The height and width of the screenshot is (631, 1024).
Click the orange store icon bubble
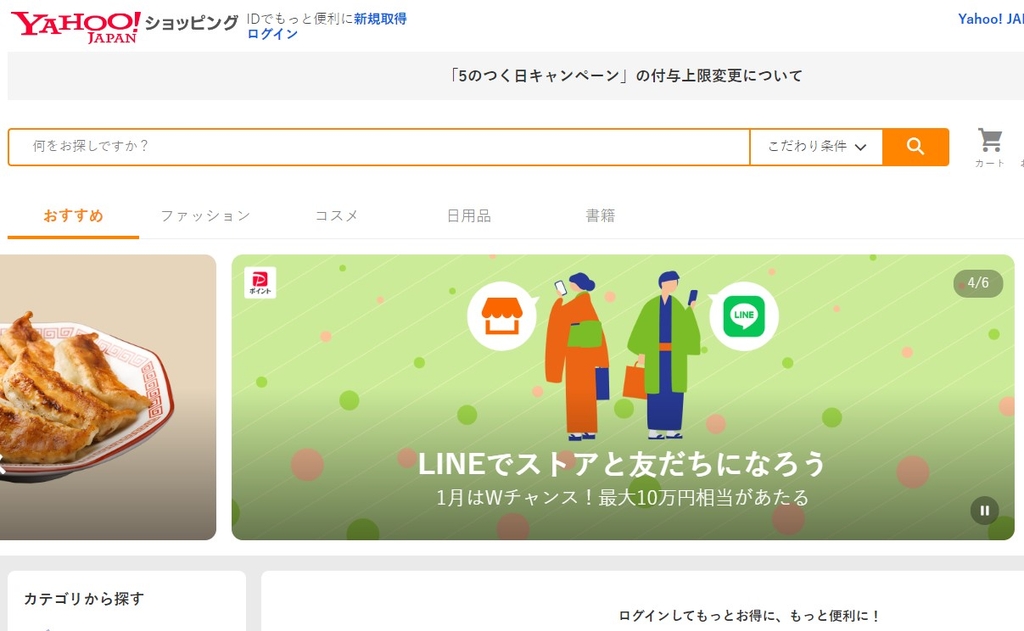pos(501,316)
